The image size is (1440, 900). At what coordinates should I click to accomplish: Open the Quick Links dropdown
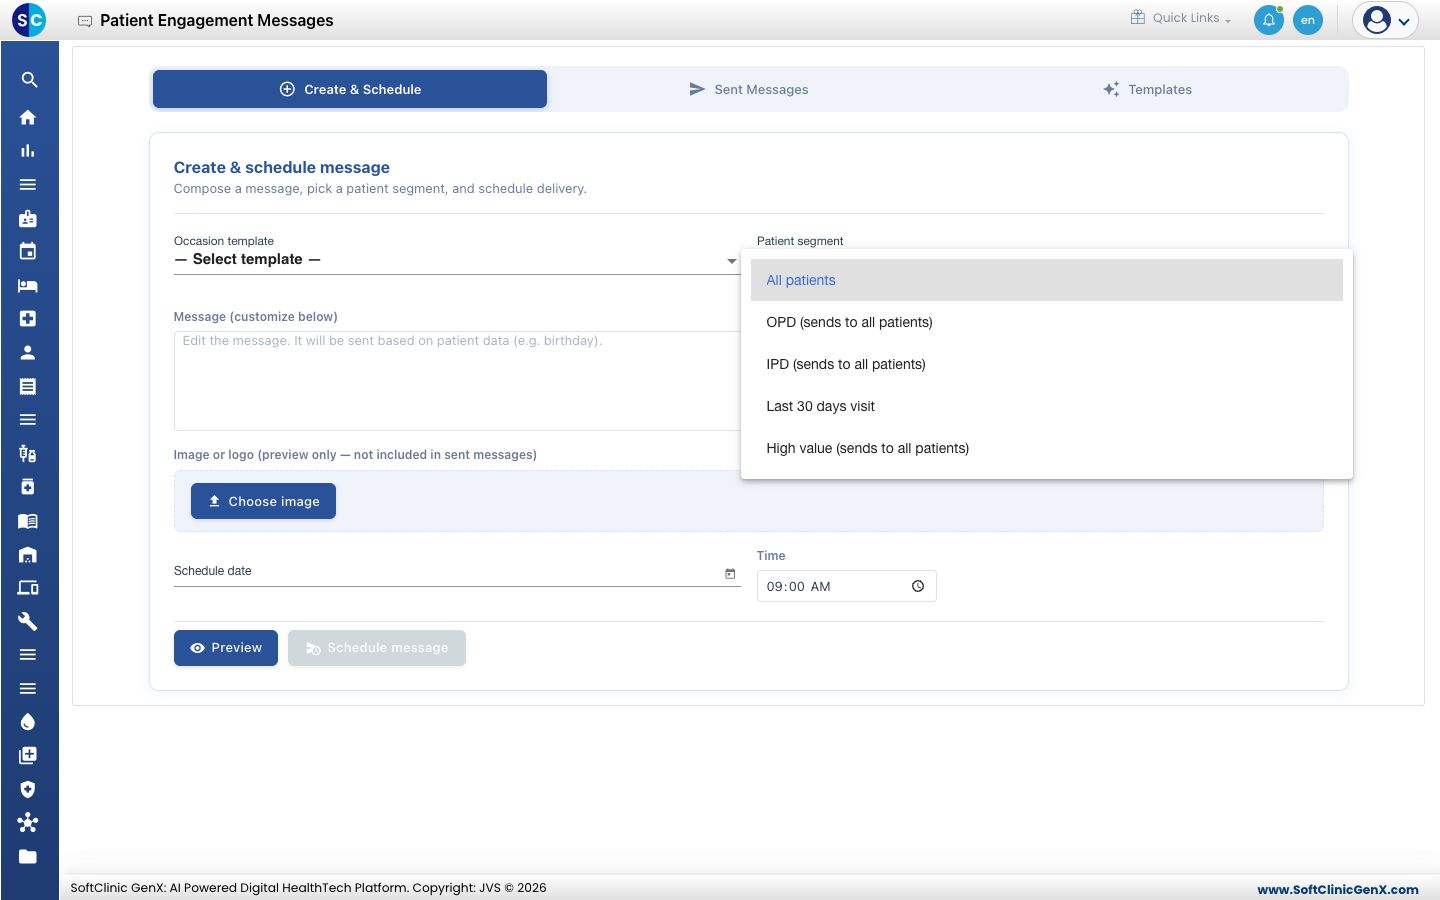[x=1181, y=18]
